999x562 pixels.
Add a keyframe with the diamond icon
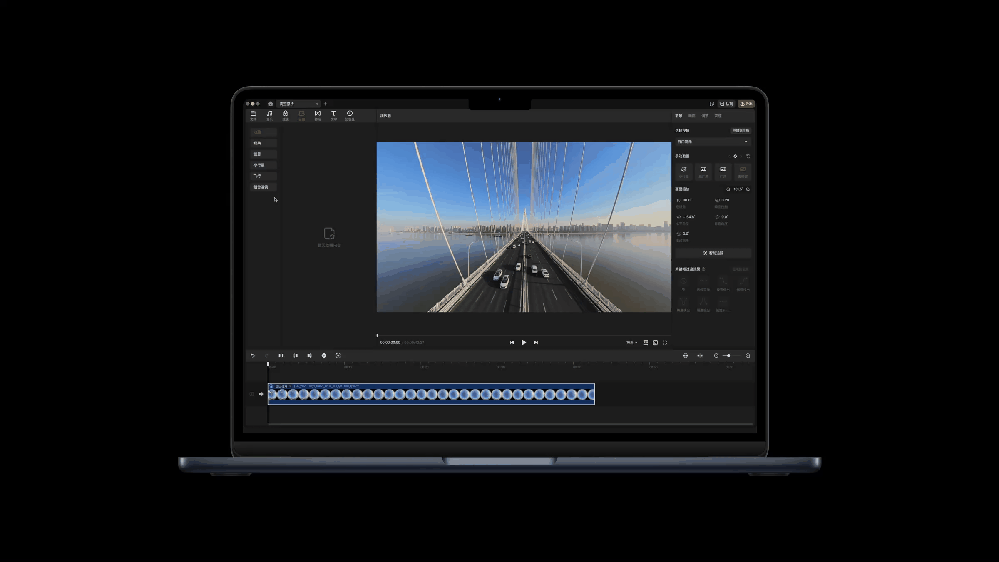coord(735,156)
